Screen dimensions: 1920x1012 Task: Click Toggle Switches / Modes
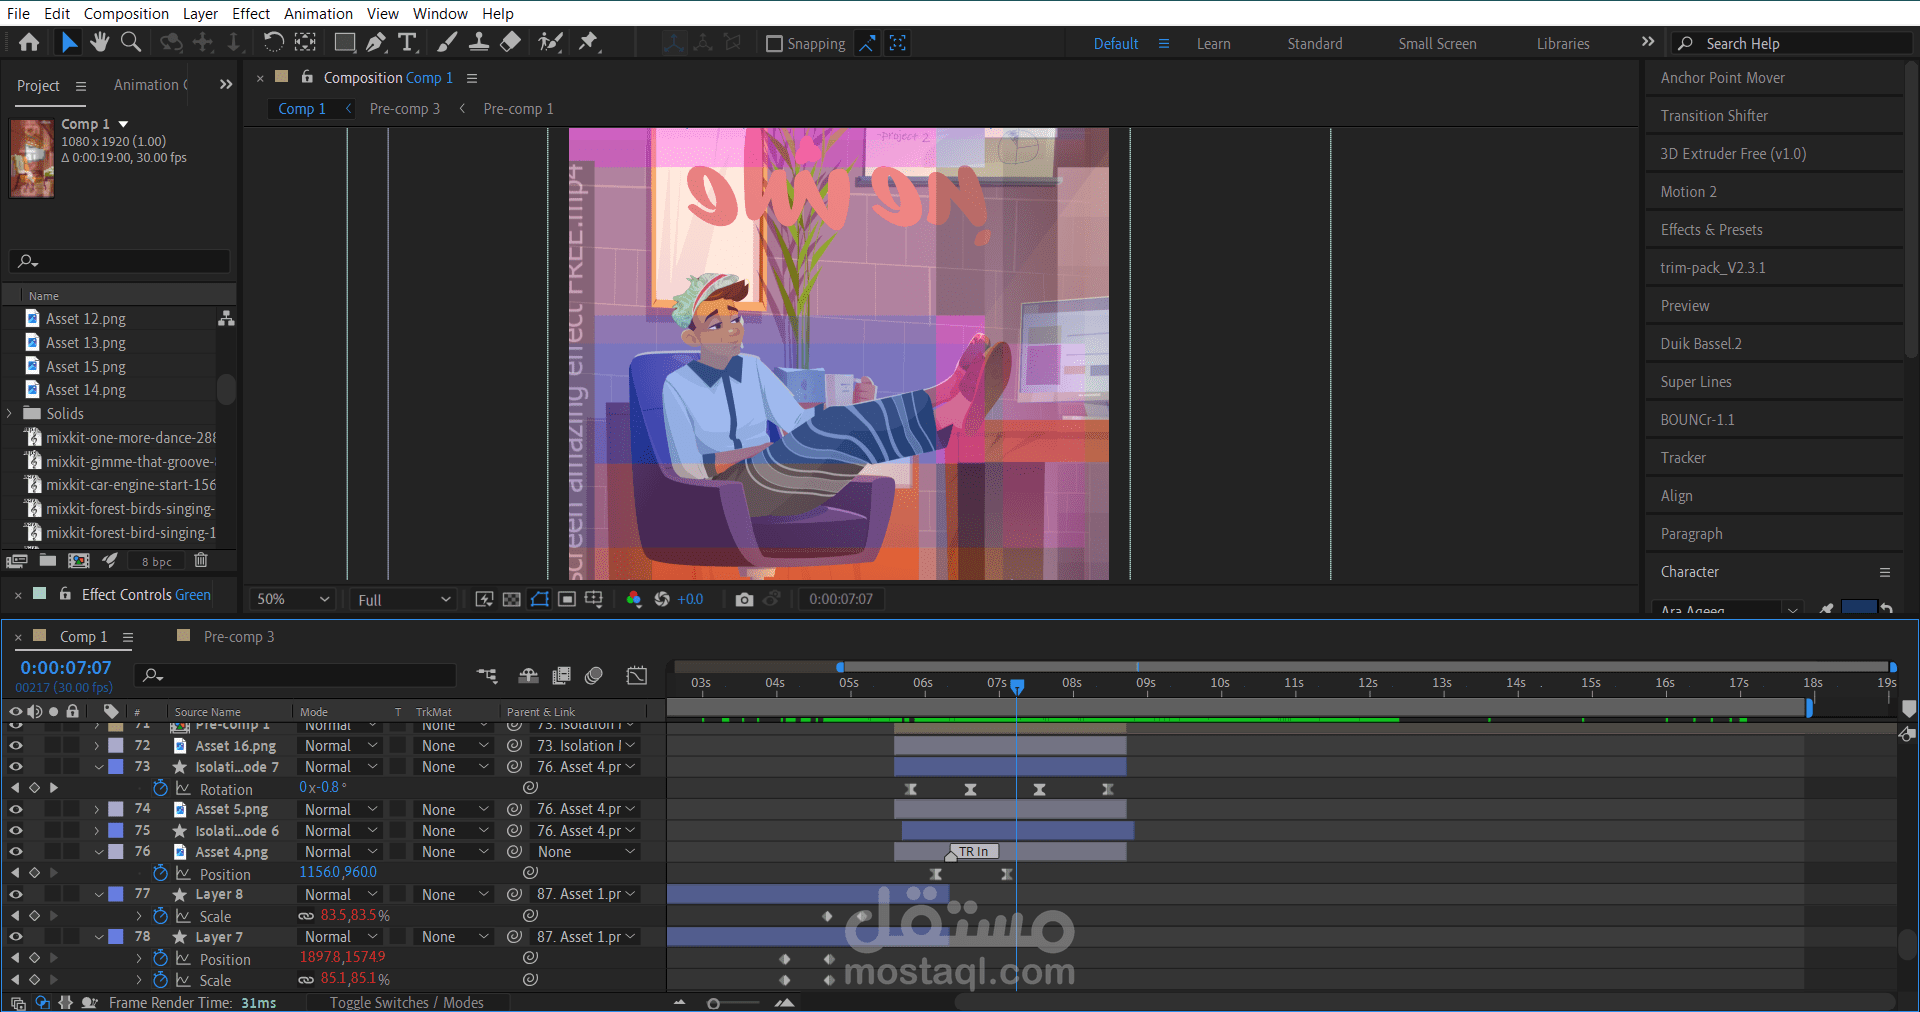point(407,1002)
